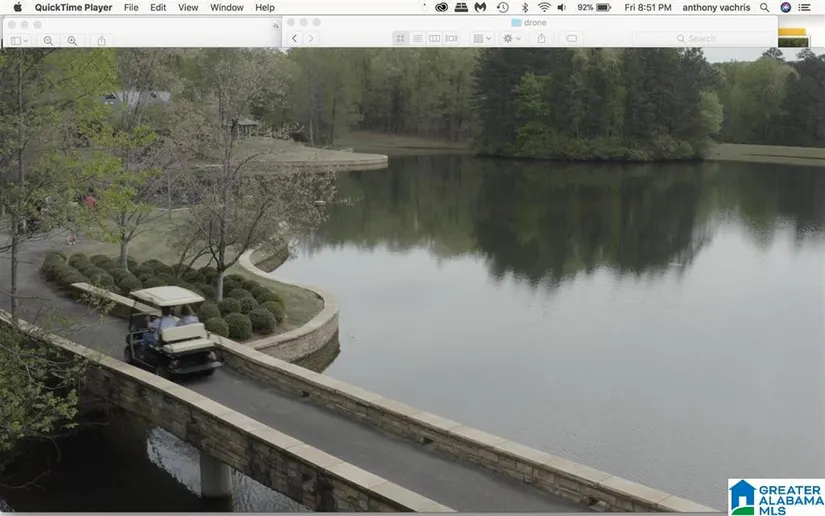The height and width of the screenshot is (516, 825).
Task: Click the zoom out magnifier icon
Action: click(x=48, y=40)
